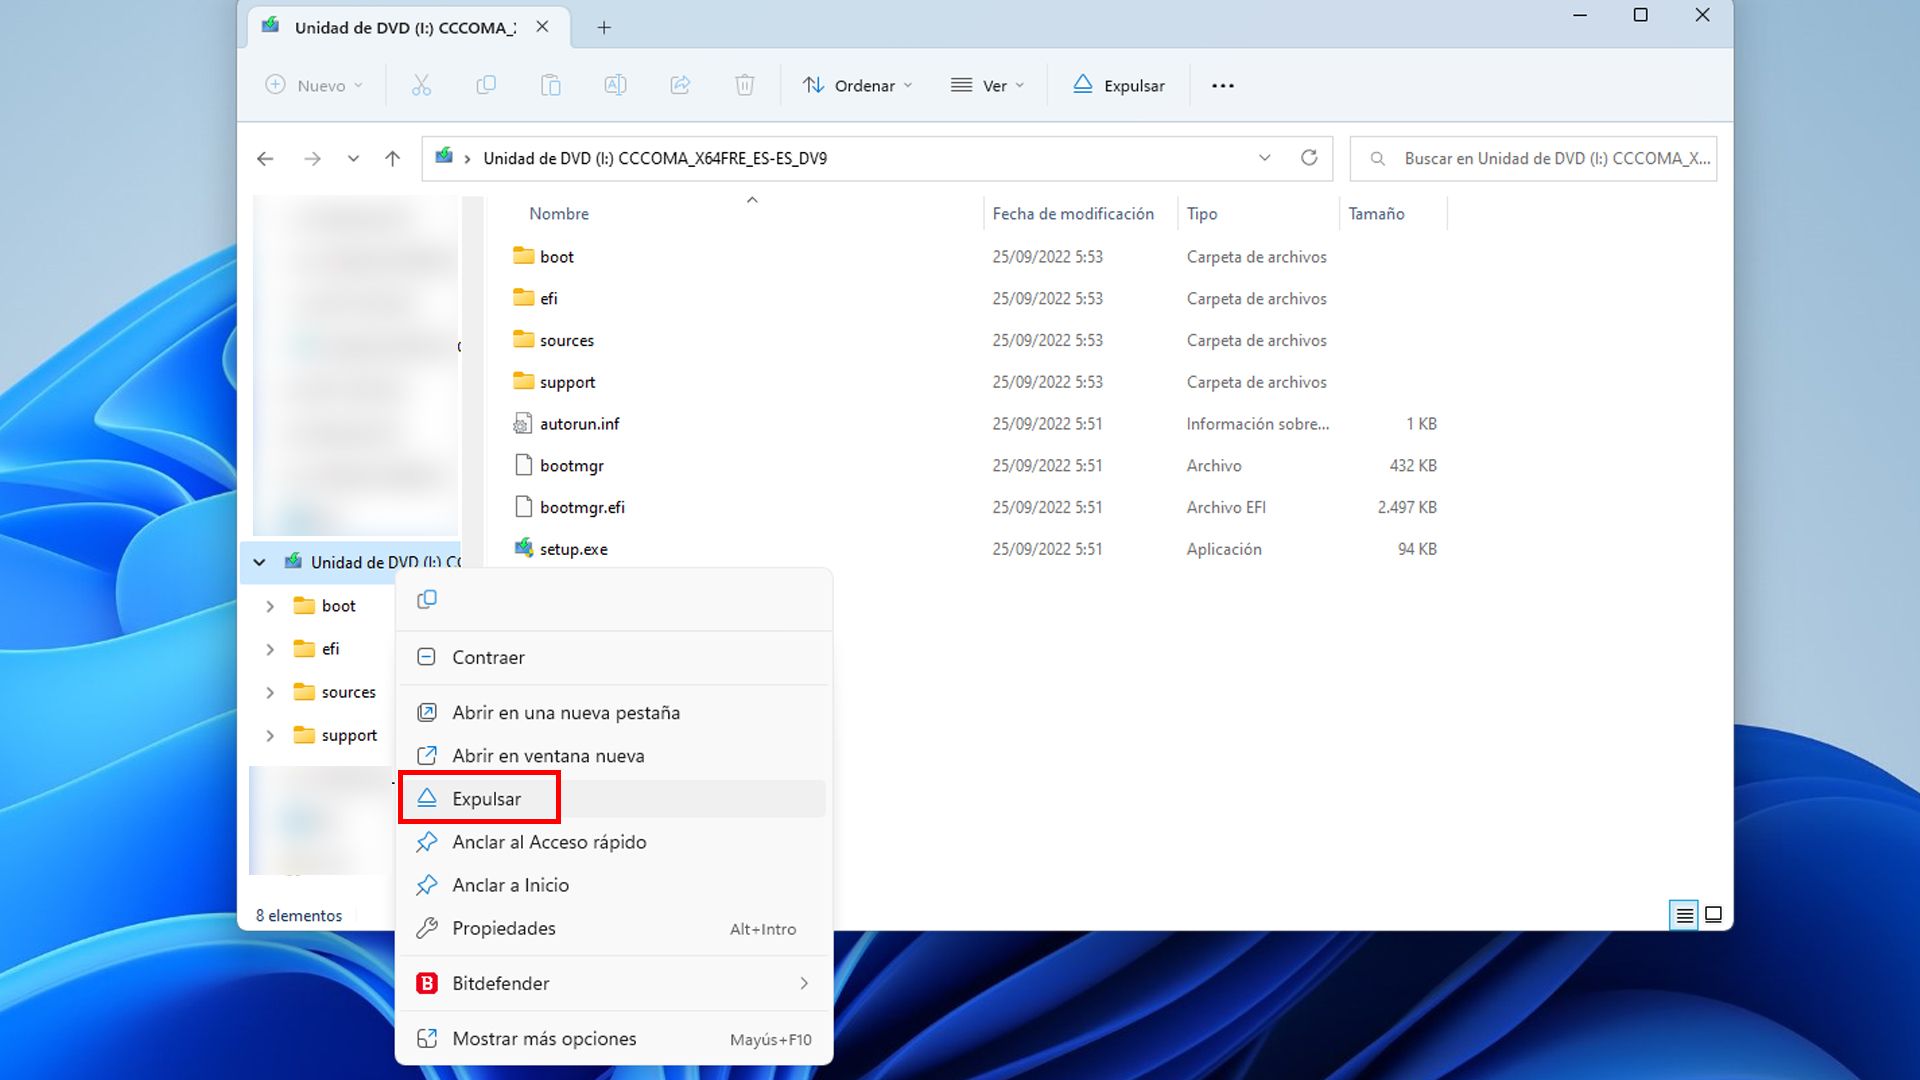Expand the sources folder in the sidebar

click(x=269, y=692)
